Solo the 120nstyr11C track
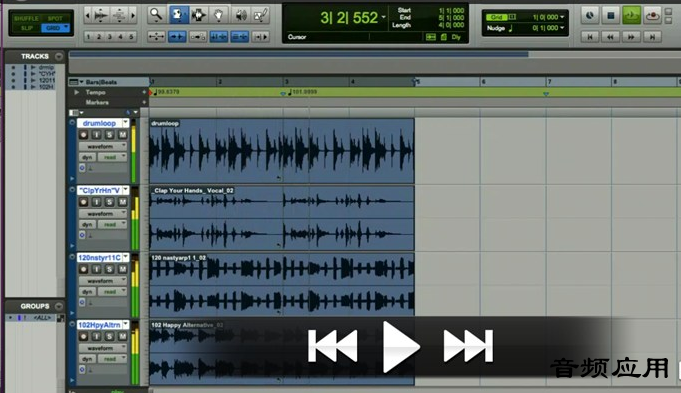681x393 pixels. [x=109, y=269]
